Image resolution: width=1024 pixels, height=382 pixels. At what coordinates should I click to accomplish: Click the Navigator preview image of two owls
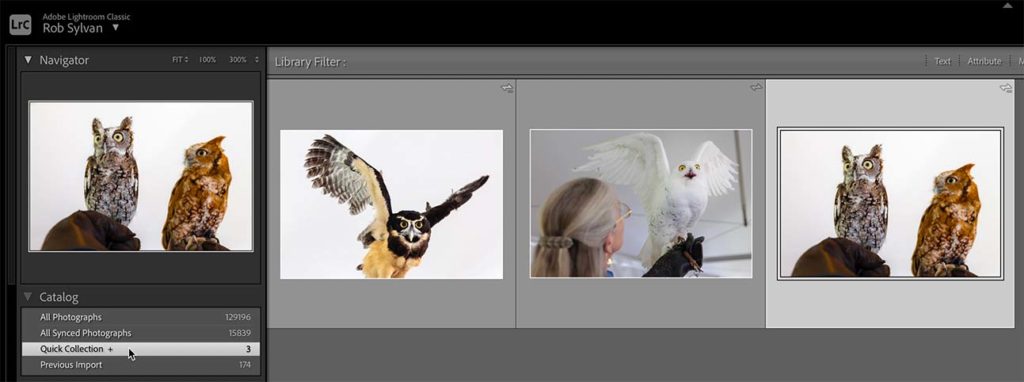point(141,176)
